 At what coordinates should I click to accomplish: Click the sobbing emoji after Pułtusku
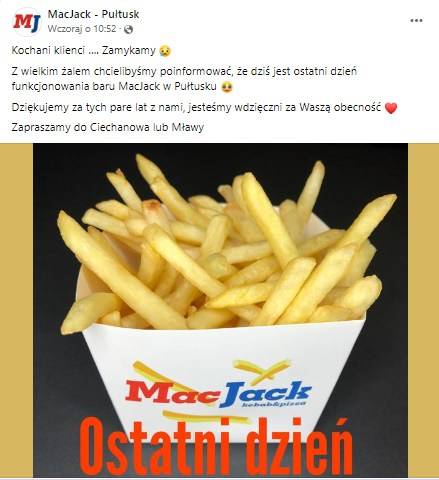[227, 87]
